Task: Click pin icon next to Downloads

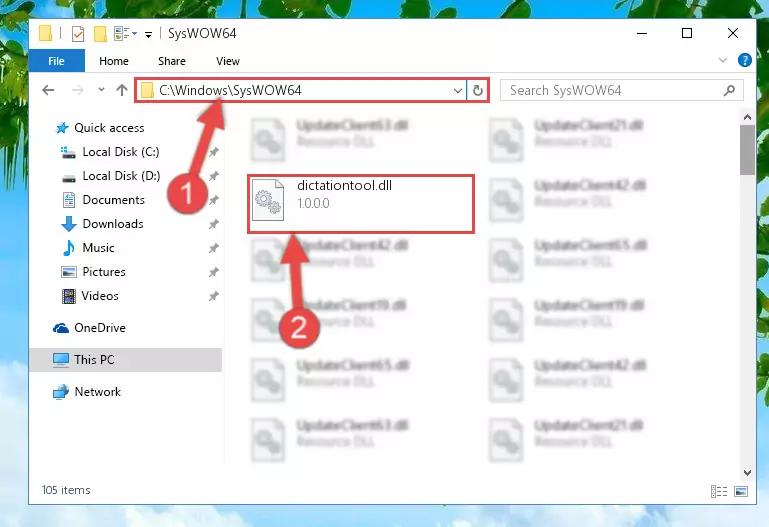Action: [213, 224]
